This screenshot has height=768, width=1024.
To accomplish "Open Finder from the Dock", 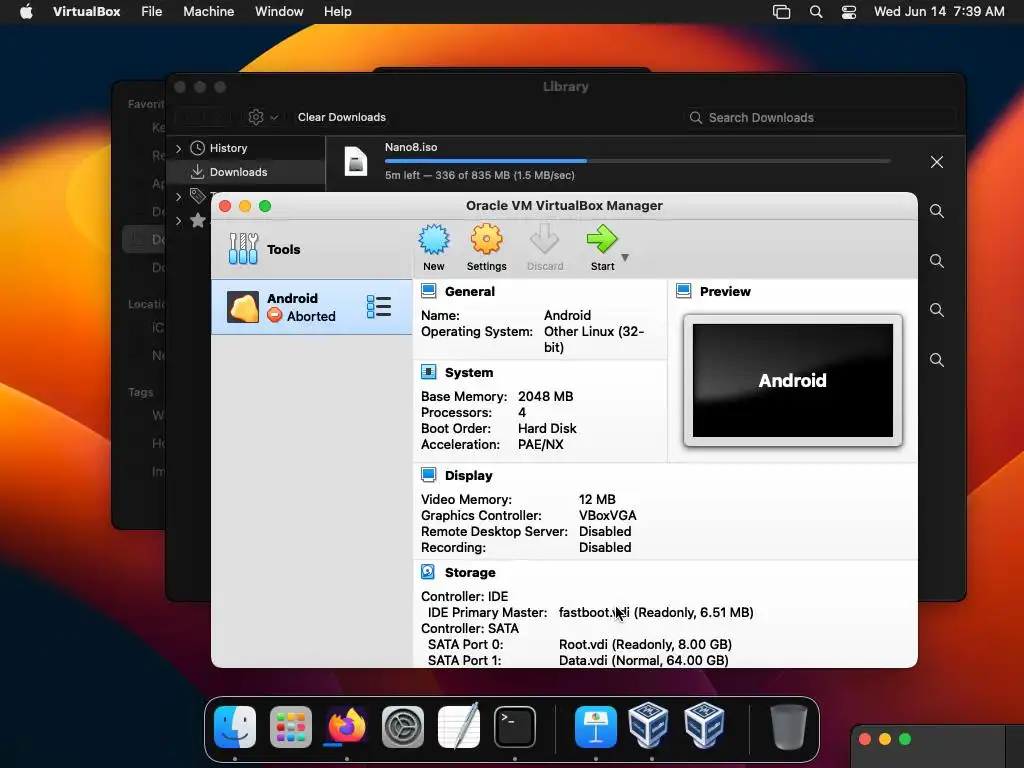I will (235, 727).
